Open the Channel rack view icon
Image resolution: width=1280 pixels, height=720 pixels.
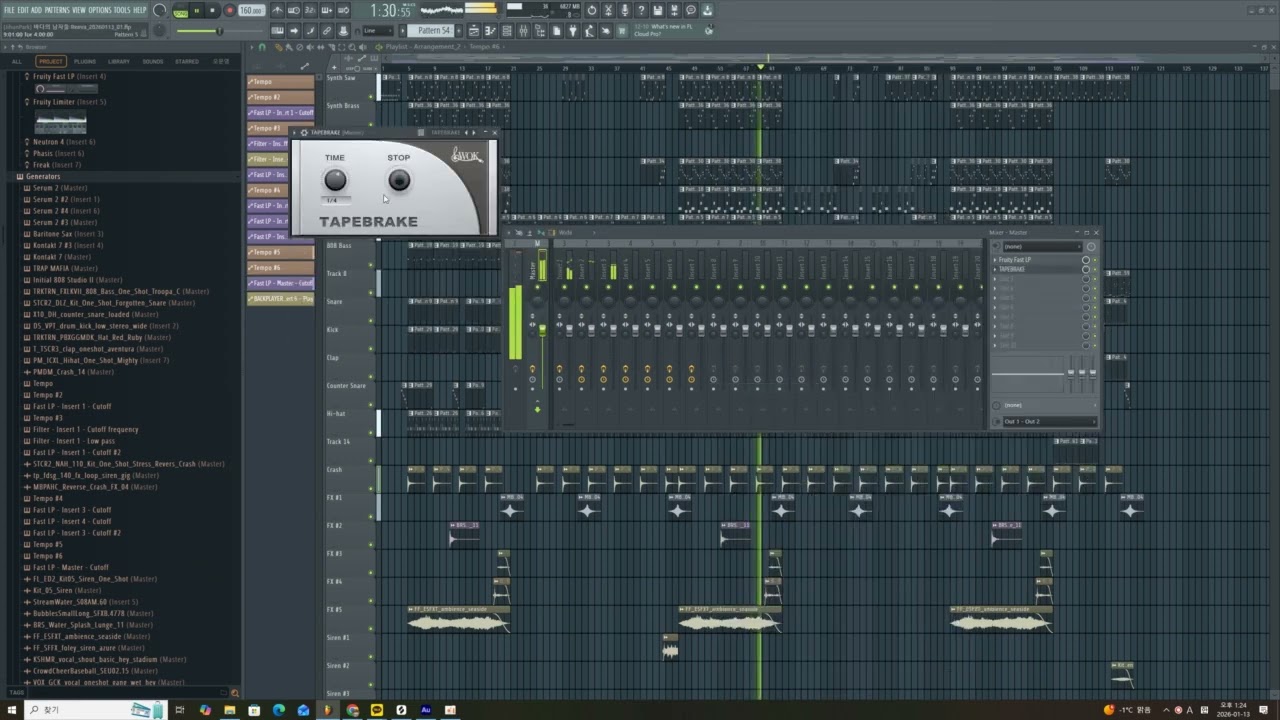pyautogui.click(x=506, y=30)
